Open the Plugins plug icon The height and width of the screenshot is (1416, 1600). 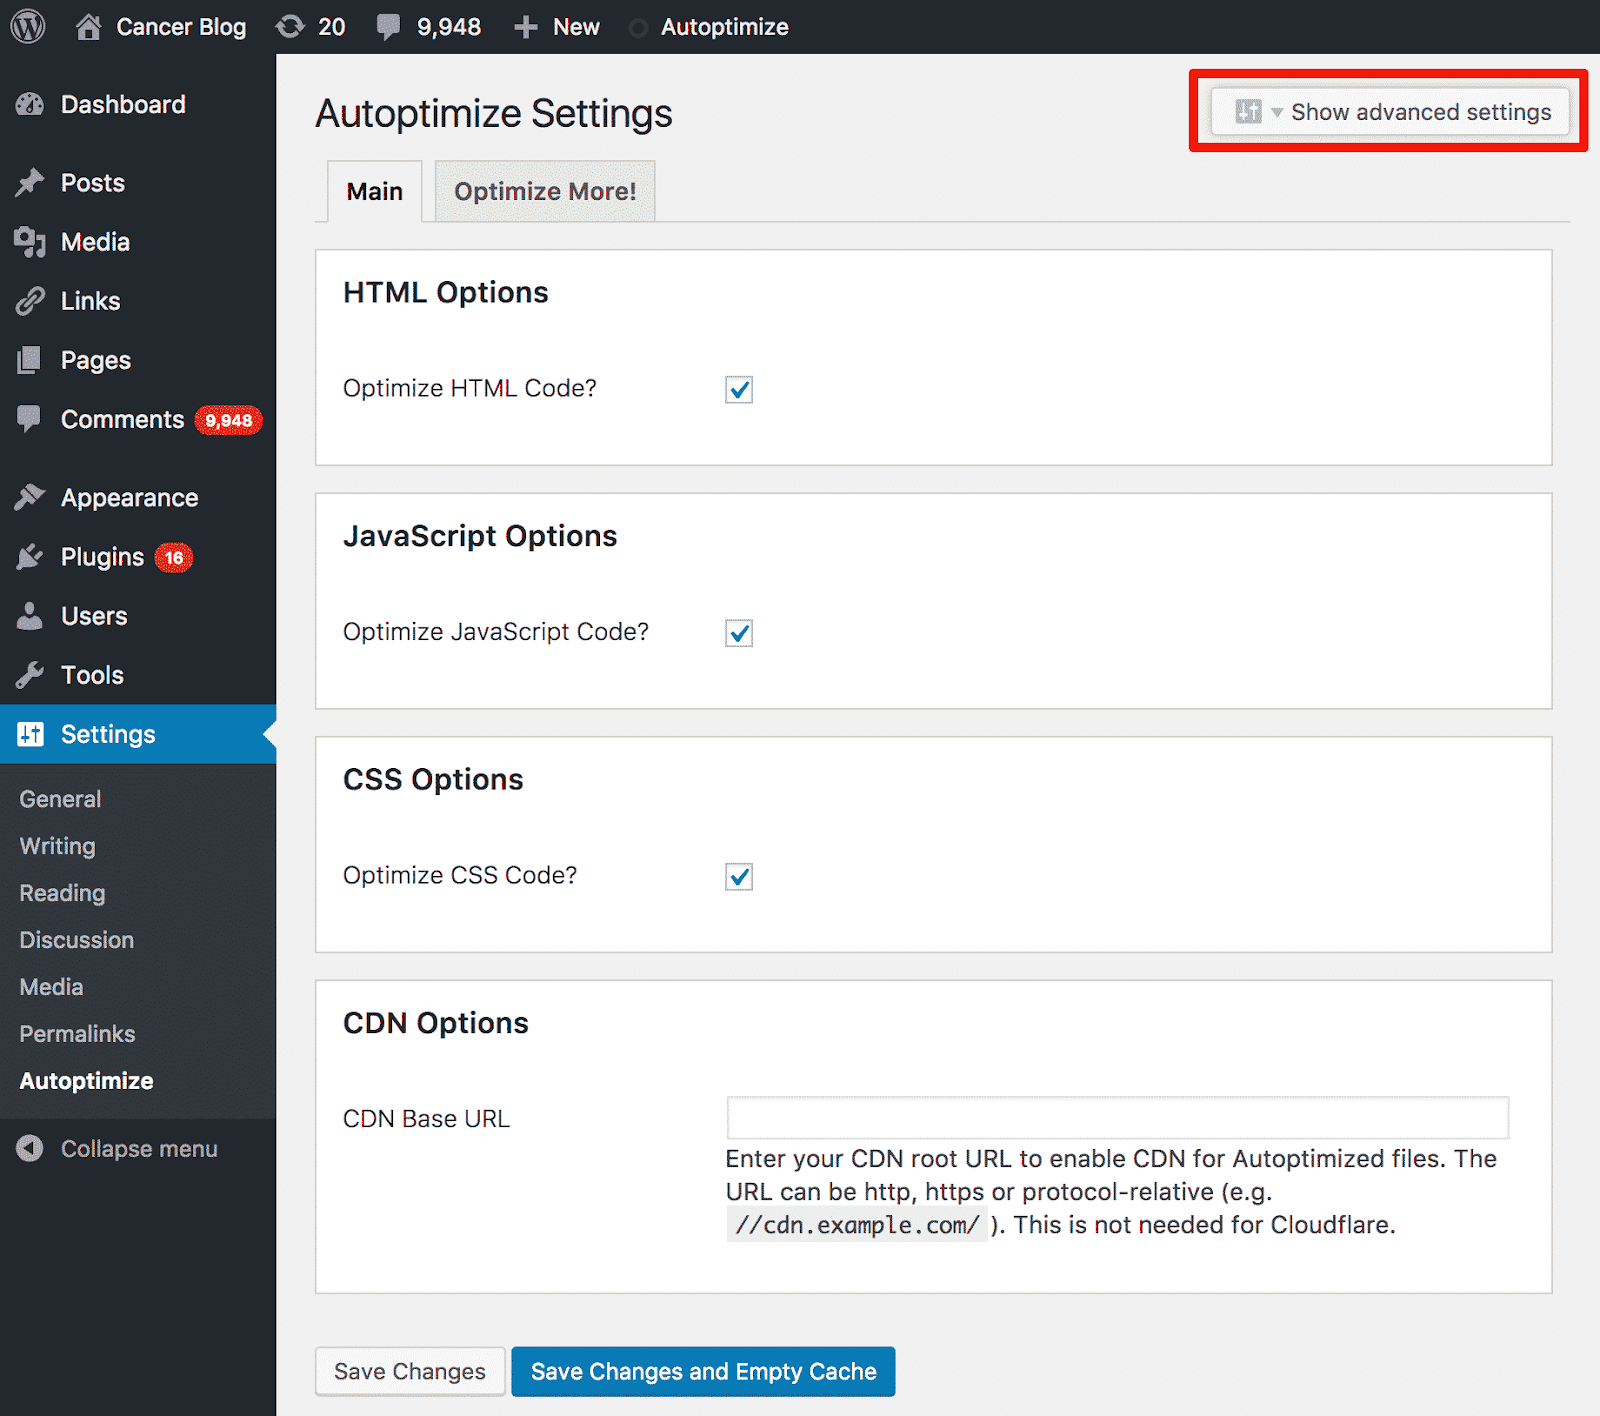click(x=30, y=557)
